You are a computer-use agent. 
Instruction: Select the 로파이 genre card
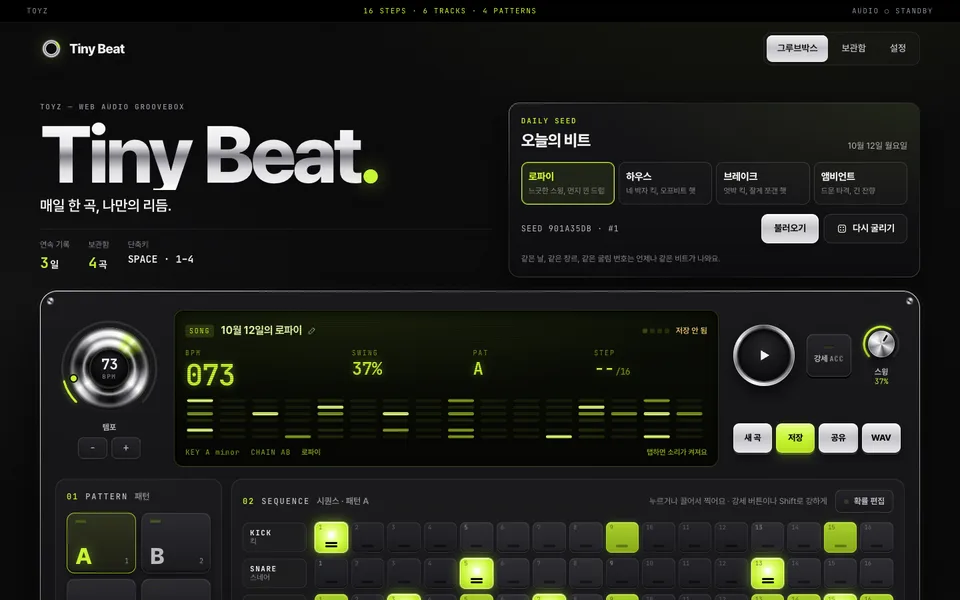pos(568,183)
